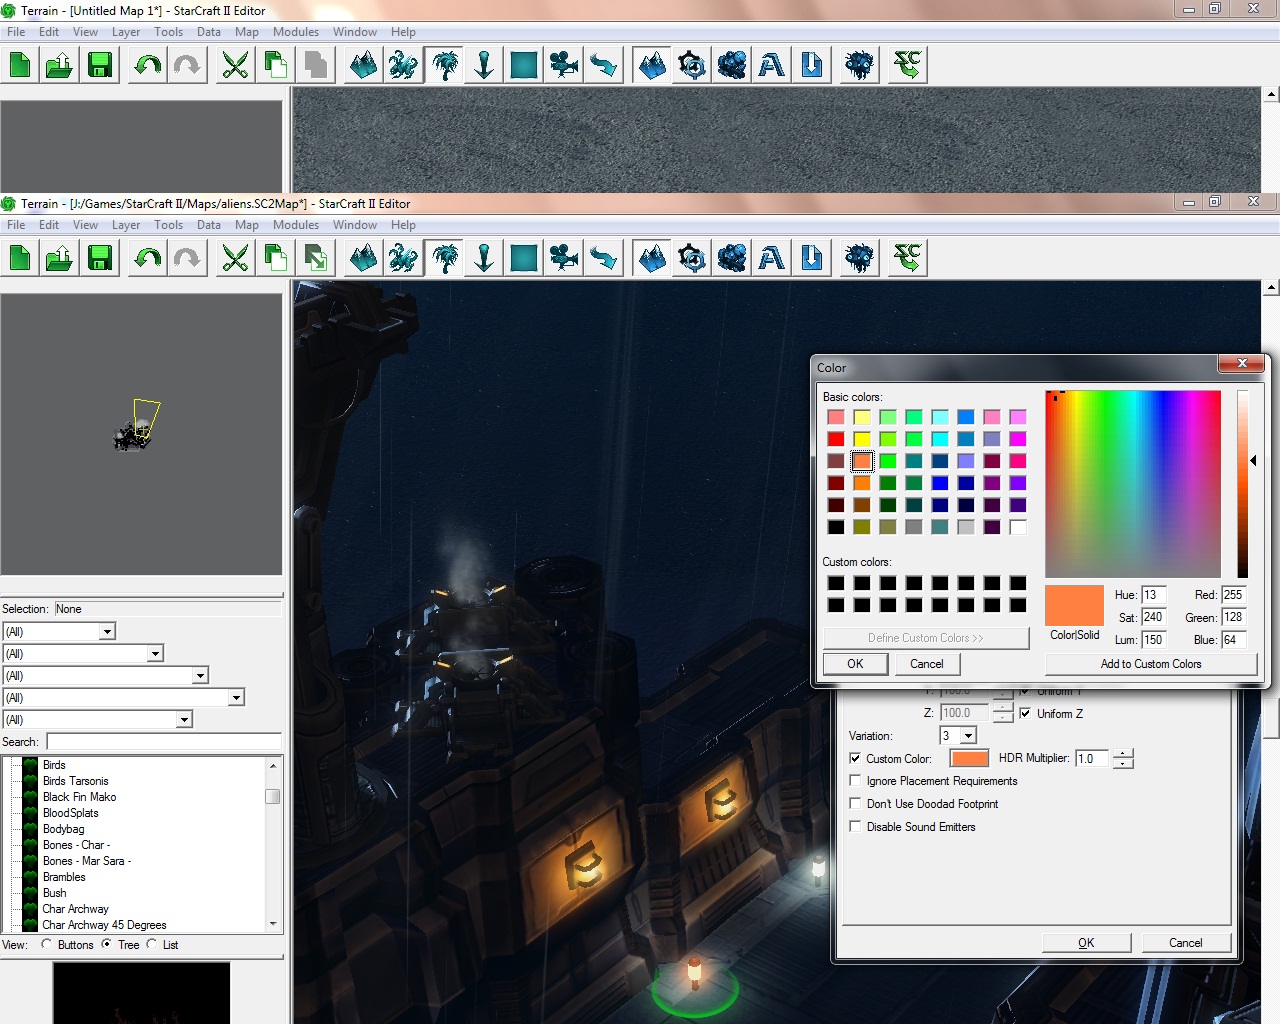1280x1024 pixels.
Task: Click Save icon in aliens map toolbar
Action: (x=100, y=259)
